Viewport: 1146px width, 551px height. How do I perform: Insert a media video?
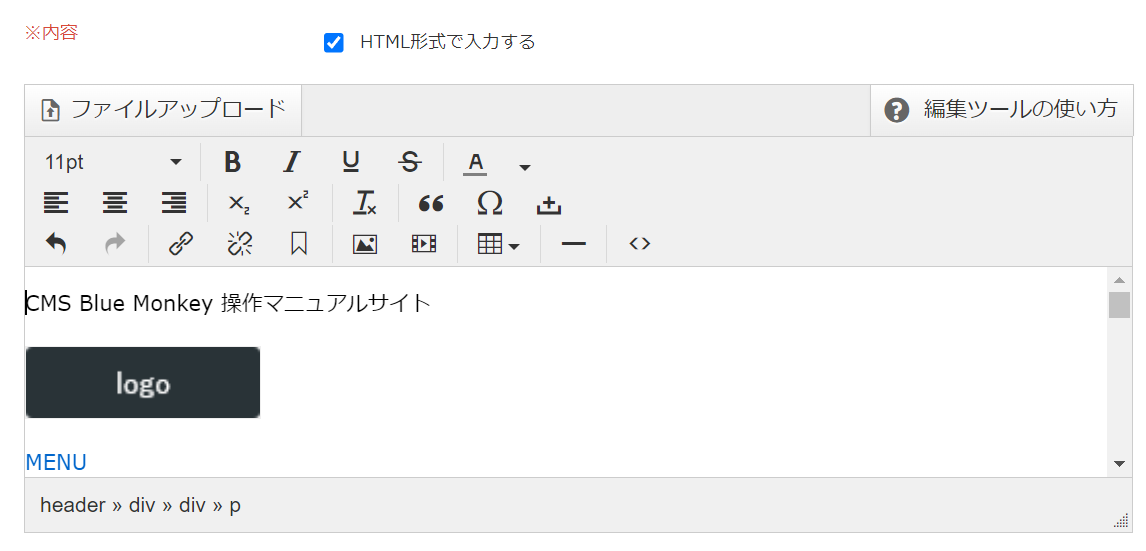(424, 244)
